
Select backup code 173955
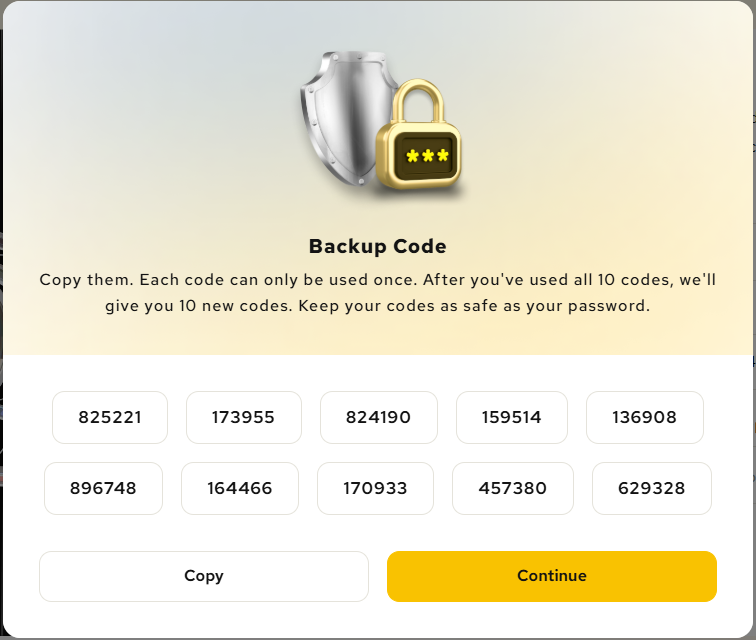tap(243, 417)
